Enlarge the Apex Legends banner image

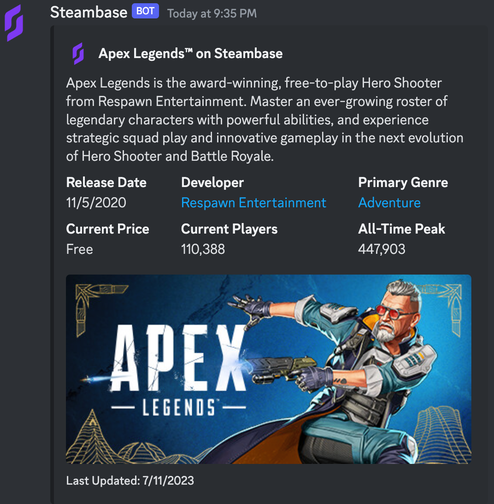269,369
